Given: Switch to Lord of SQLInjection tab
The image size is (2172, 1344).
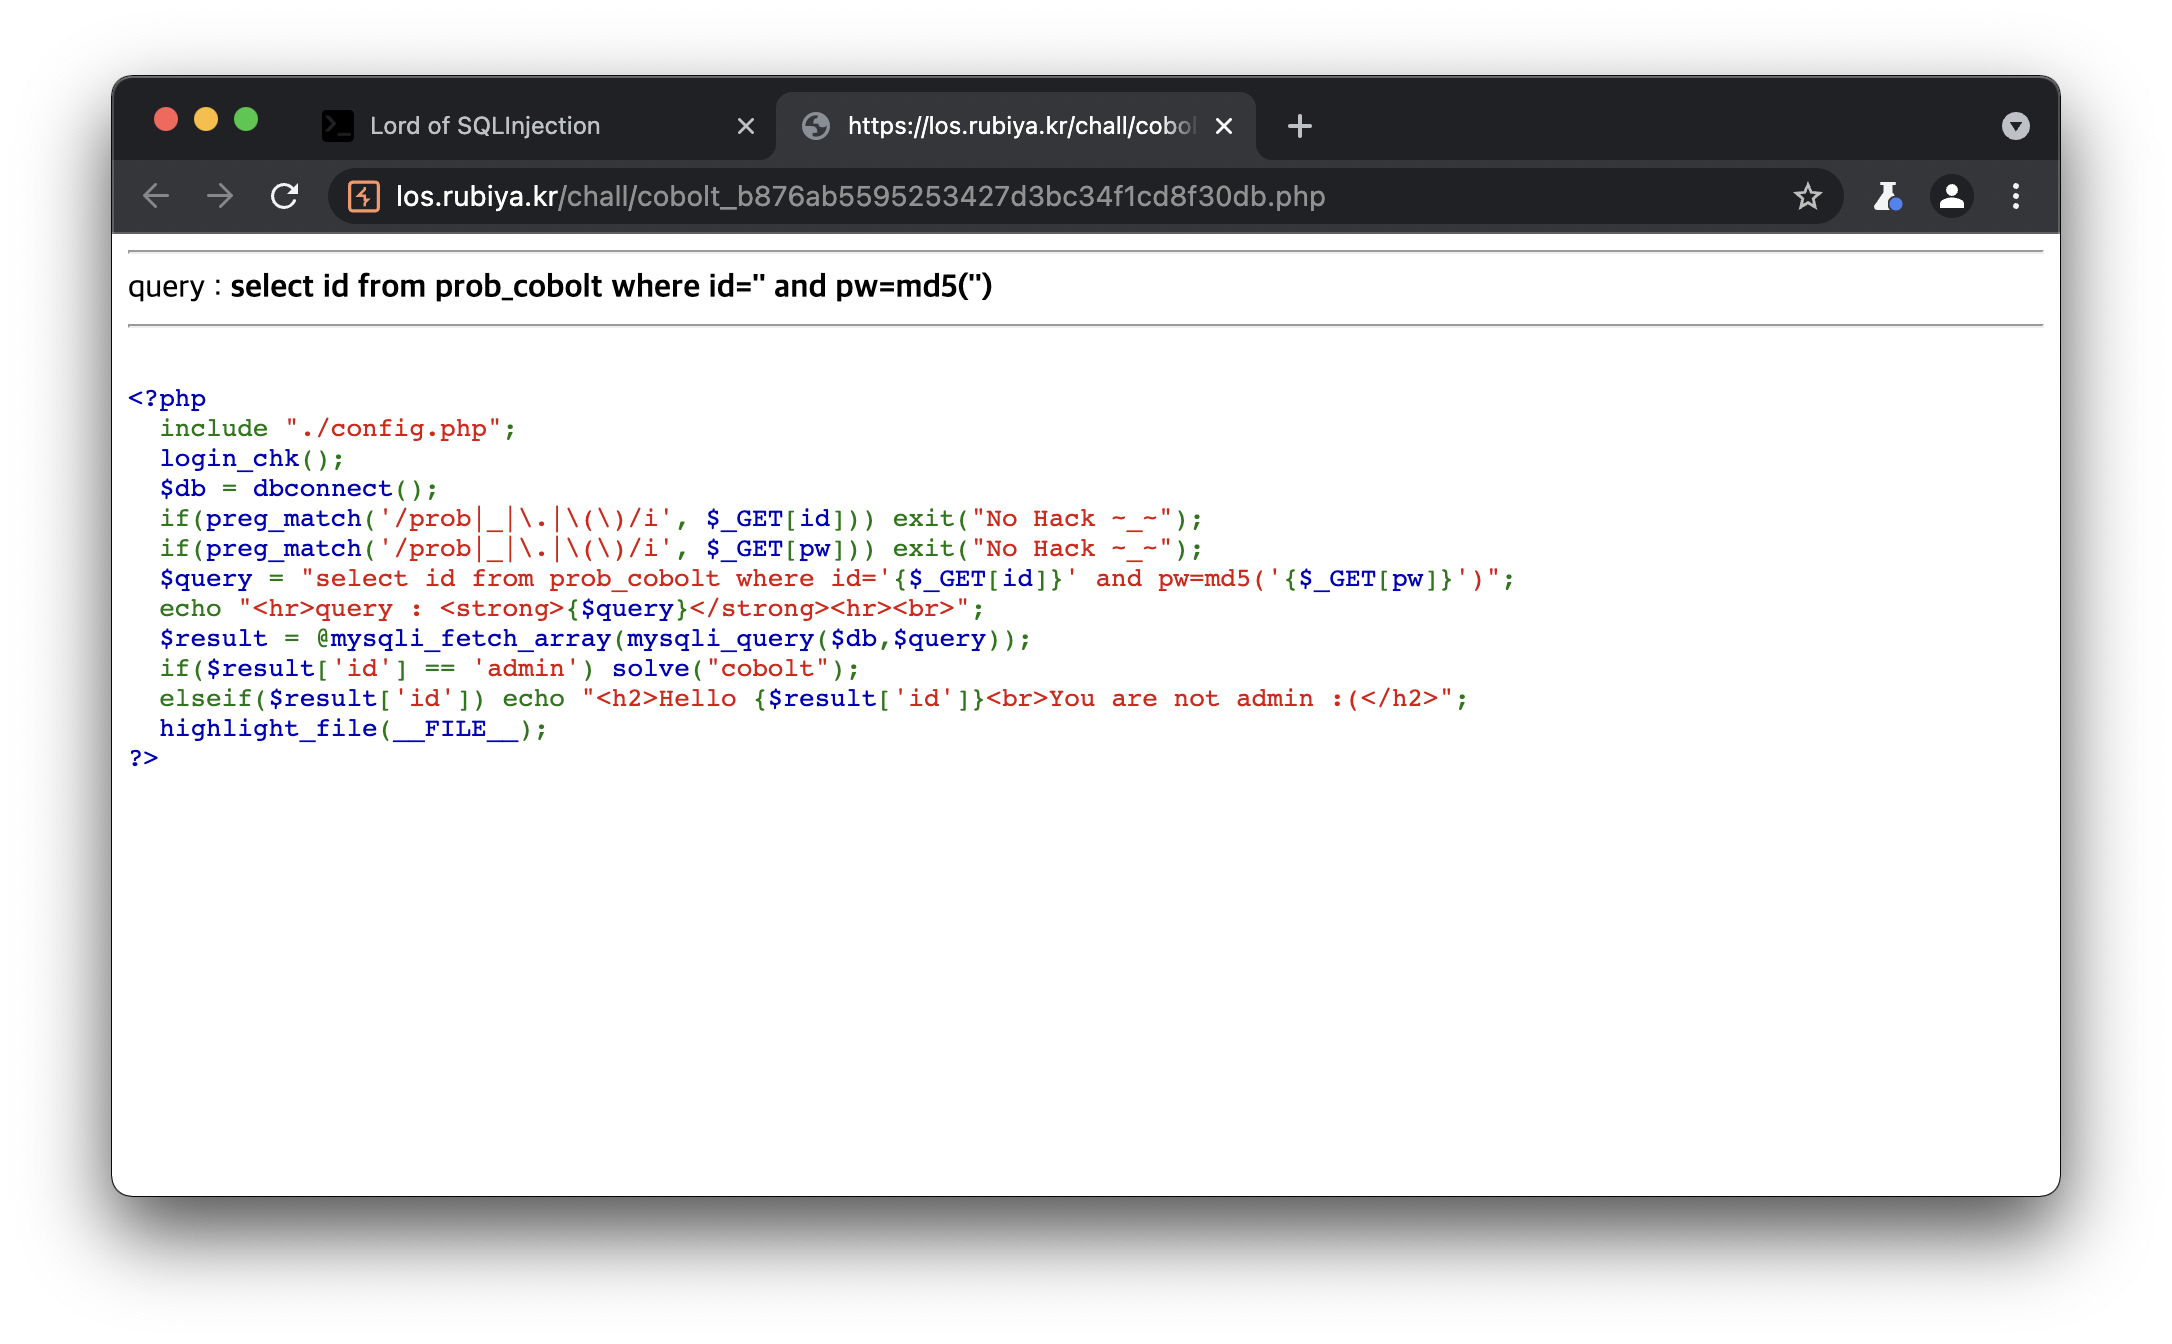Looking at the screenshot, I should (485, 126).
